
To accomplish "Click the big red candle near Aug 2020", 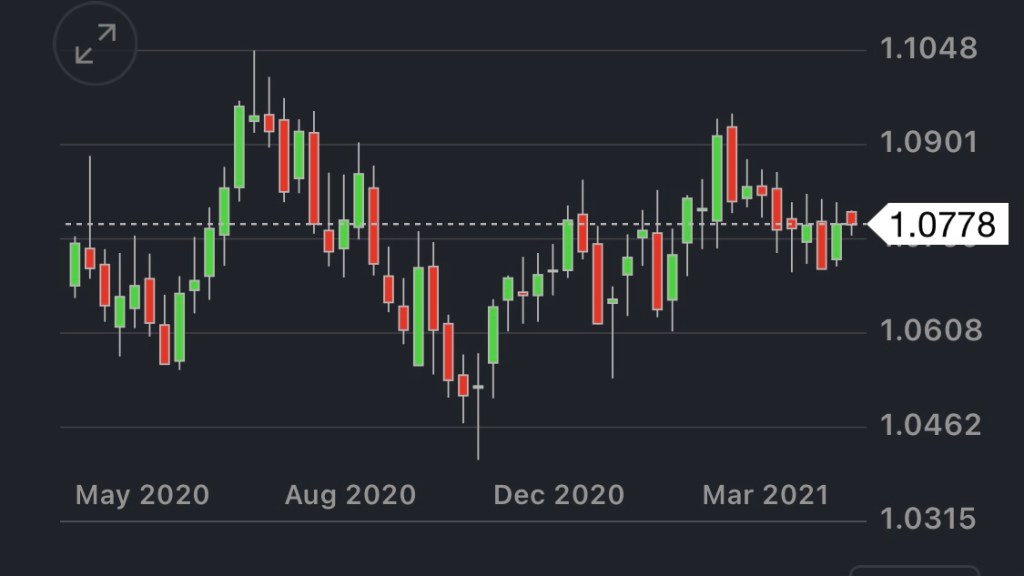I will coord(314,178).
